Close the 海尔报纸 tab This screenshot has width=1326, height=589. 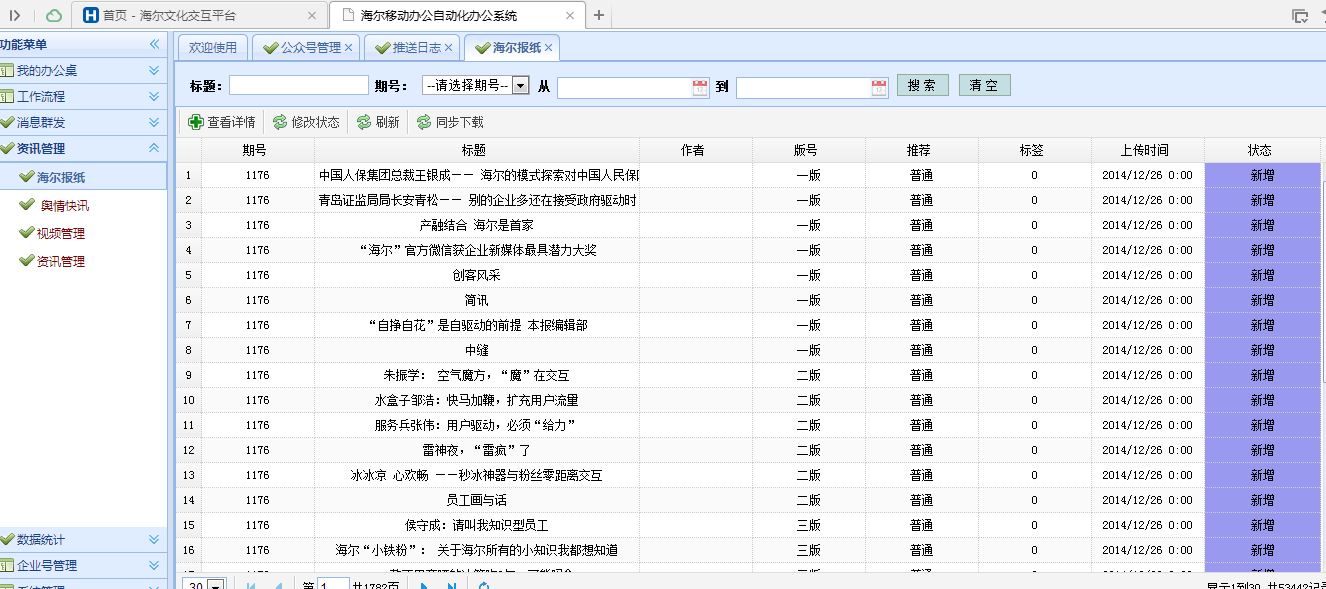pyautogui.click(x=549, y=47)
